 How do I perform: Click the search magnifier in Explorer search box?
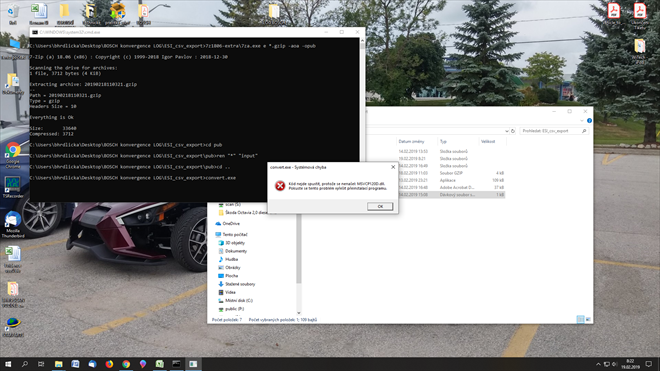(x=584, y=131)
